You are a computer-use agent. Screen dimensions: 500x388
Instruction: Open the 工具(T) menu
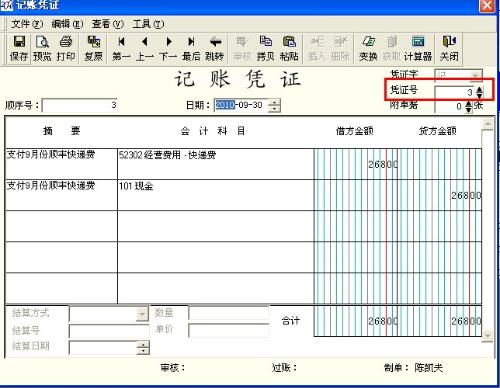pos(148,24)
